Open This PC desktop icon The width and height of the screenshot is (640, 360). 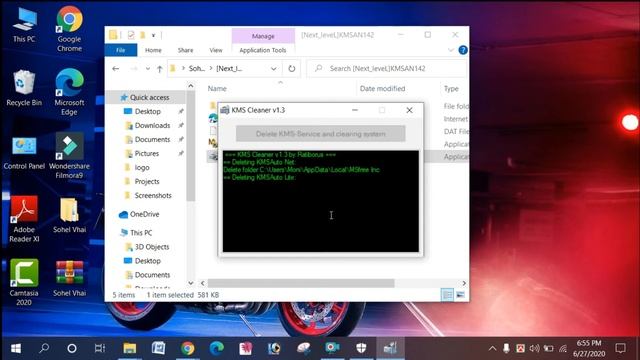tap(24, 26)
